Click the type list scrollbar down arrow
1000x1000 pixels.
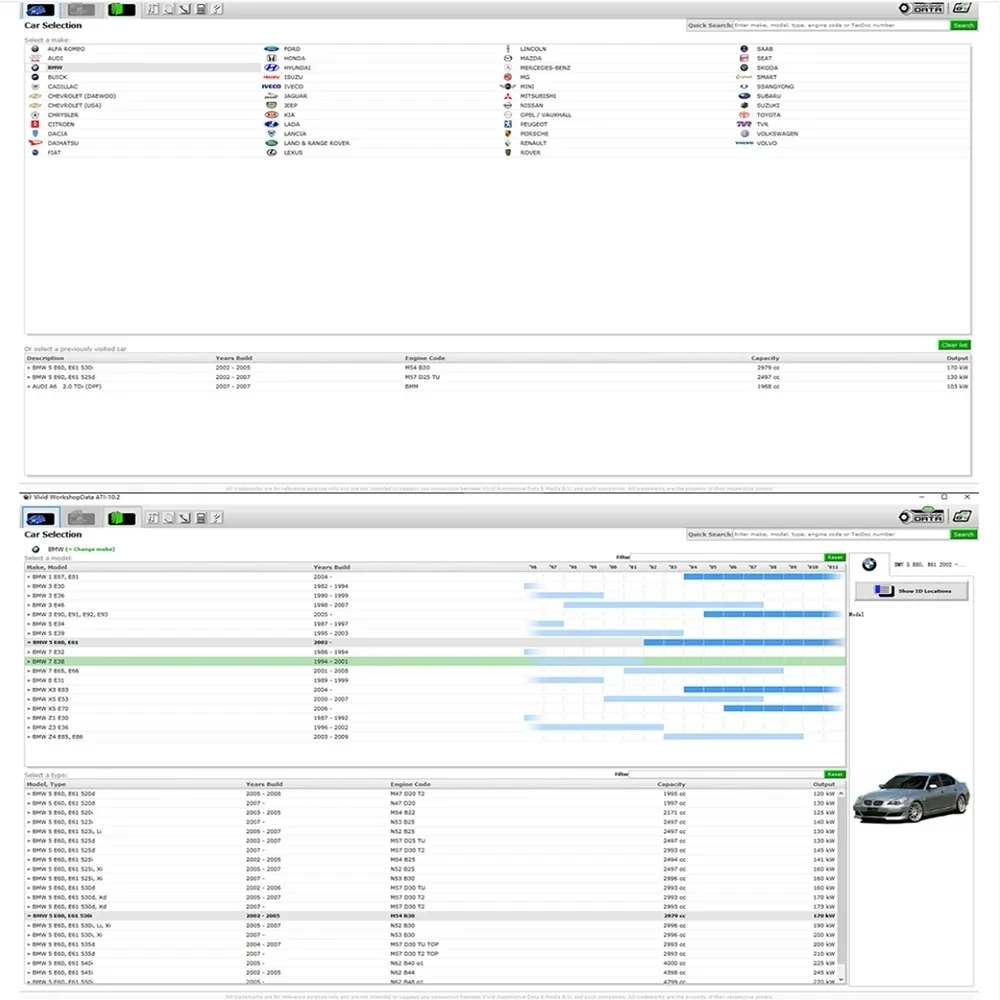point(841,979)
